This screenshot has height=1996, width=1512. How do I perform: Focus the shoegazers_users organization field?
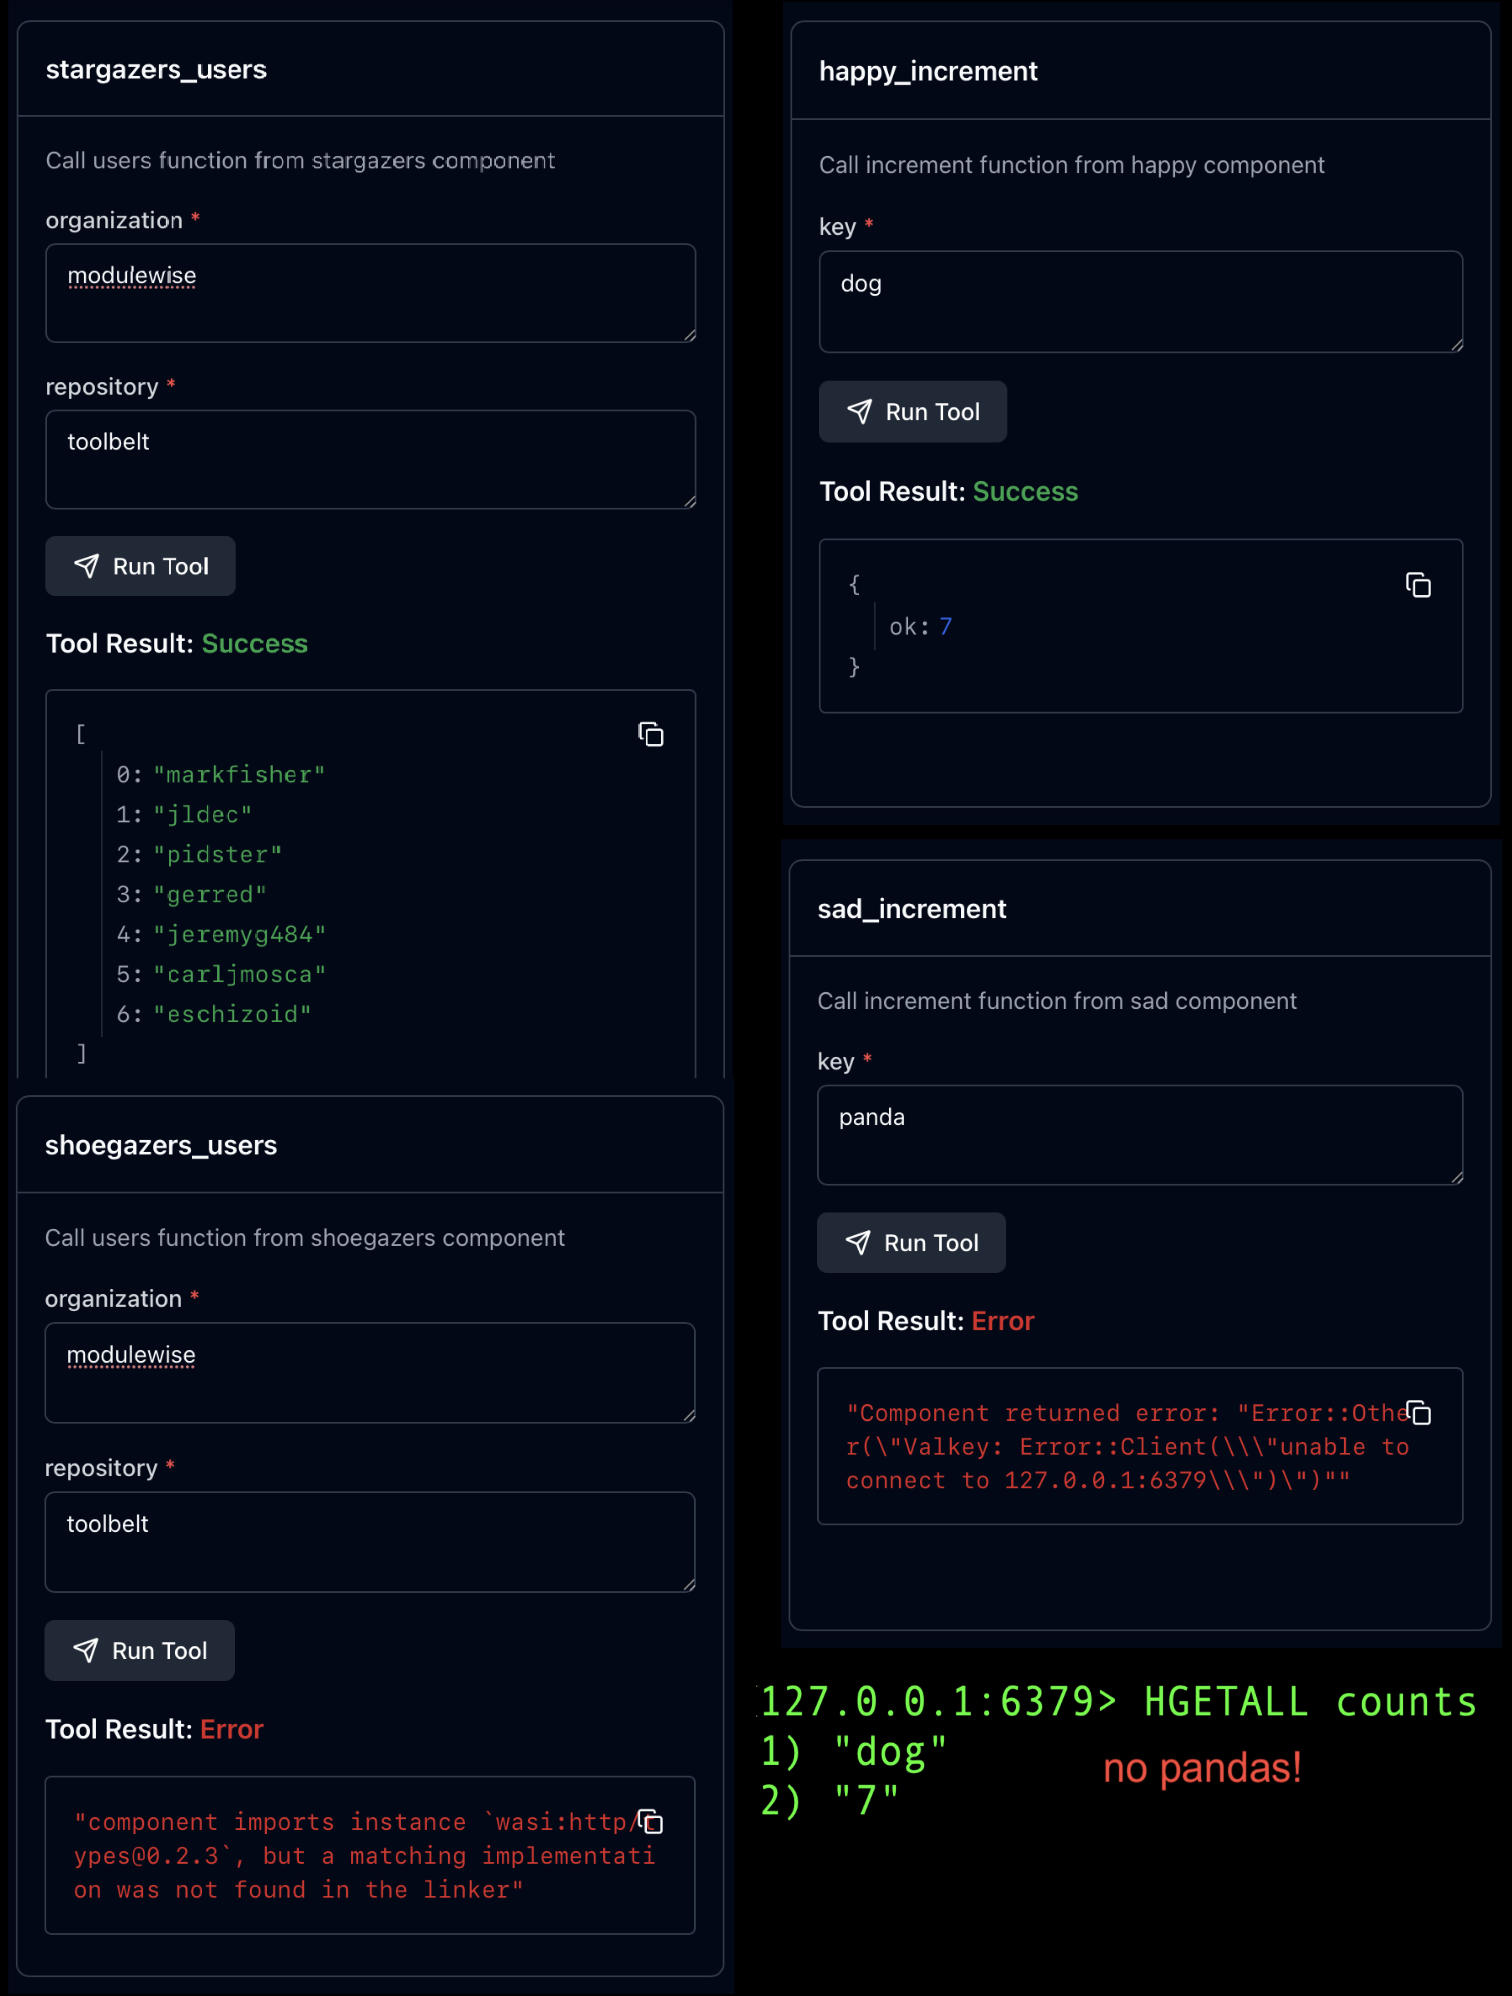tap(370, 1372)
